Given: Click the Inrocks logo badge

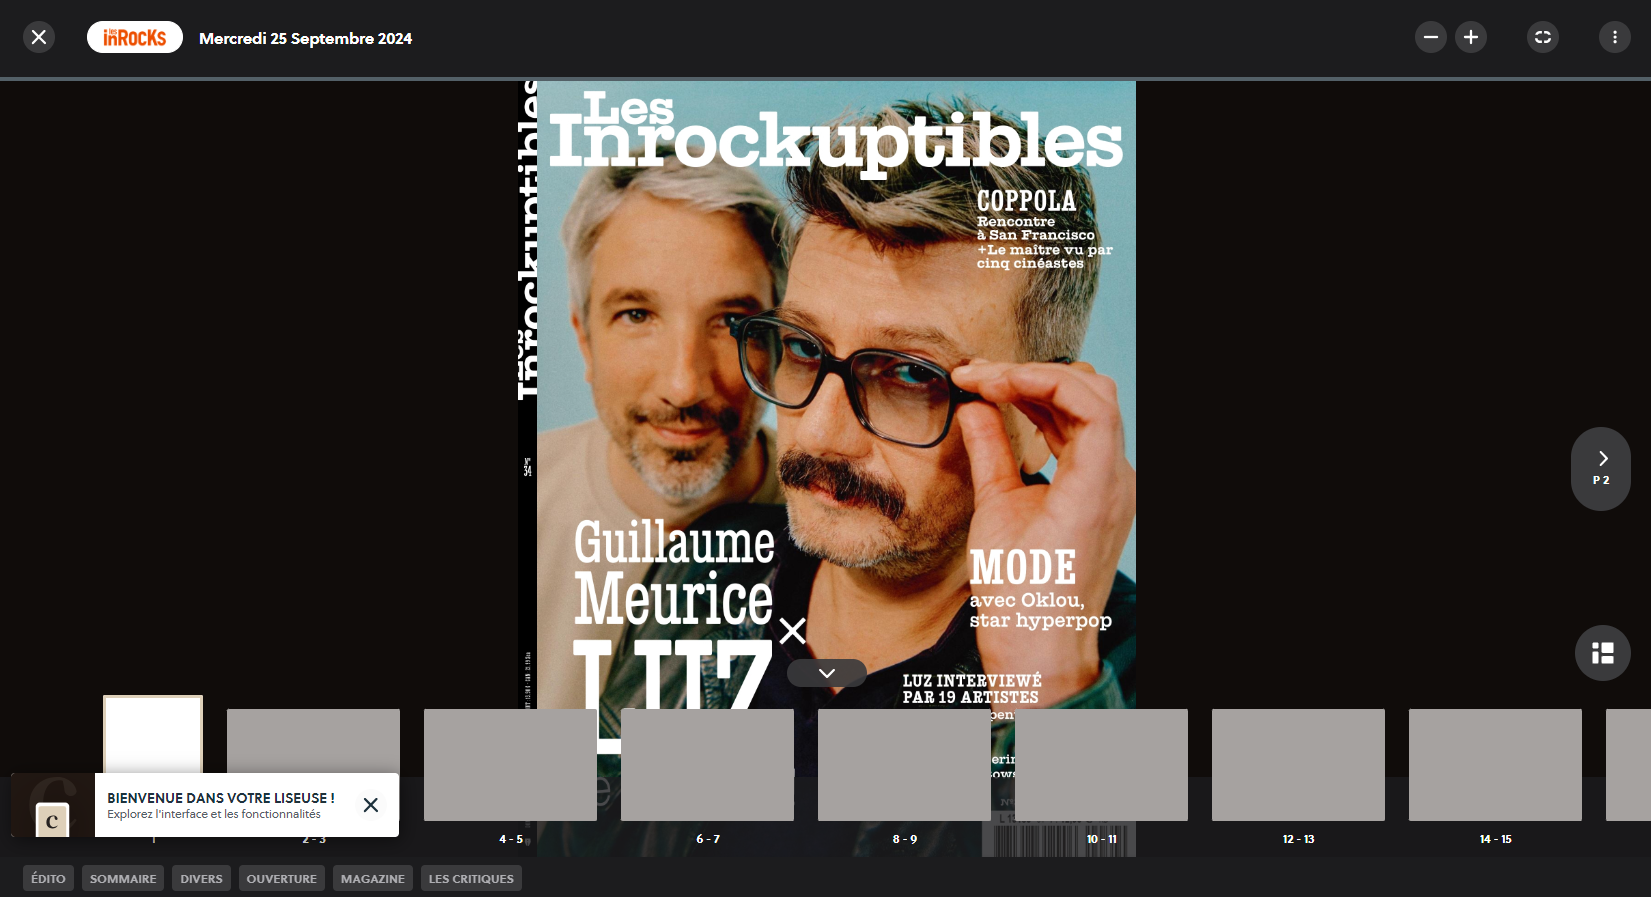Looking at the screenshot, I should 135,37.
